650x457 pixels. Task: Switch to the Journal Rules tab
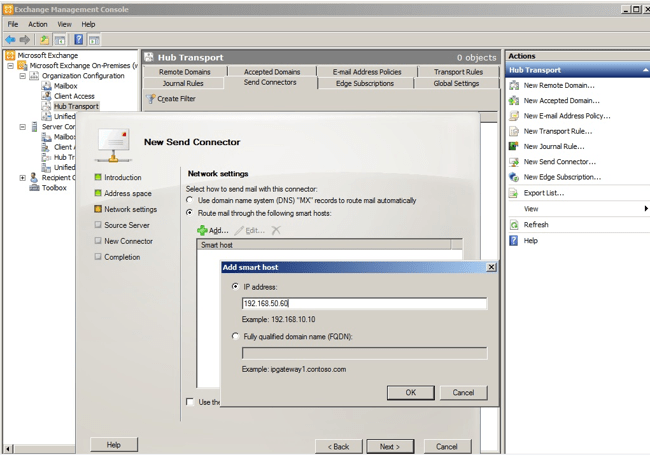coord(183,83)
